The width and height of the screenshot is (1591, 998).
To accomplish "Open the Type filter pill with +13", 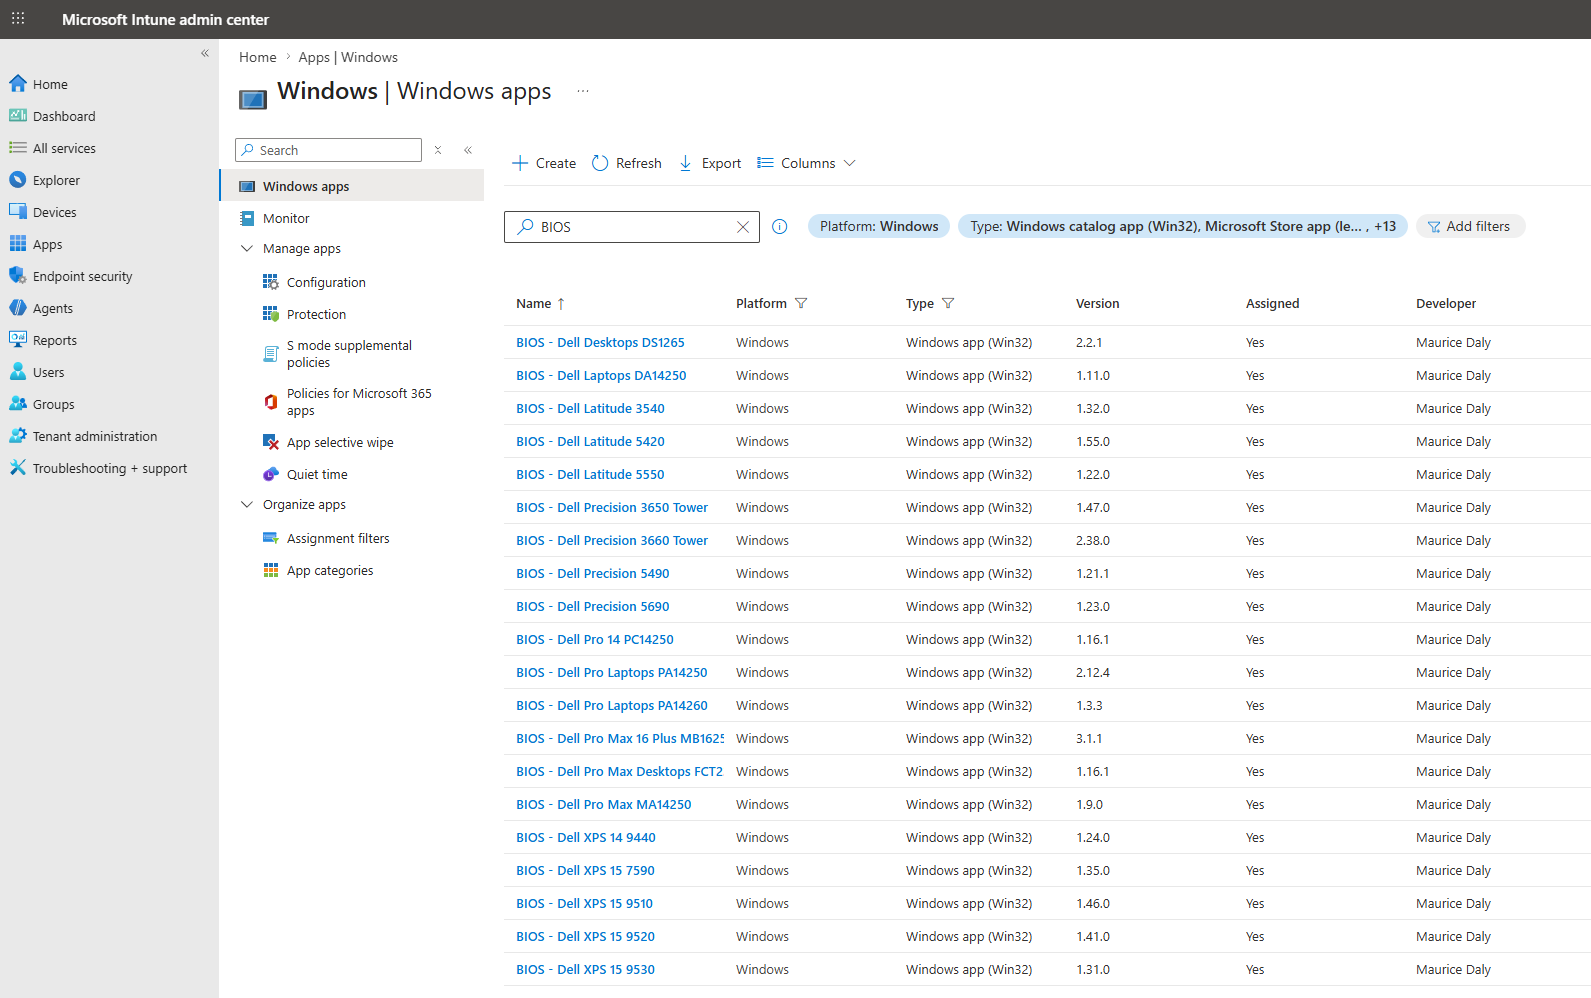I will click(x=1183, y=226).
